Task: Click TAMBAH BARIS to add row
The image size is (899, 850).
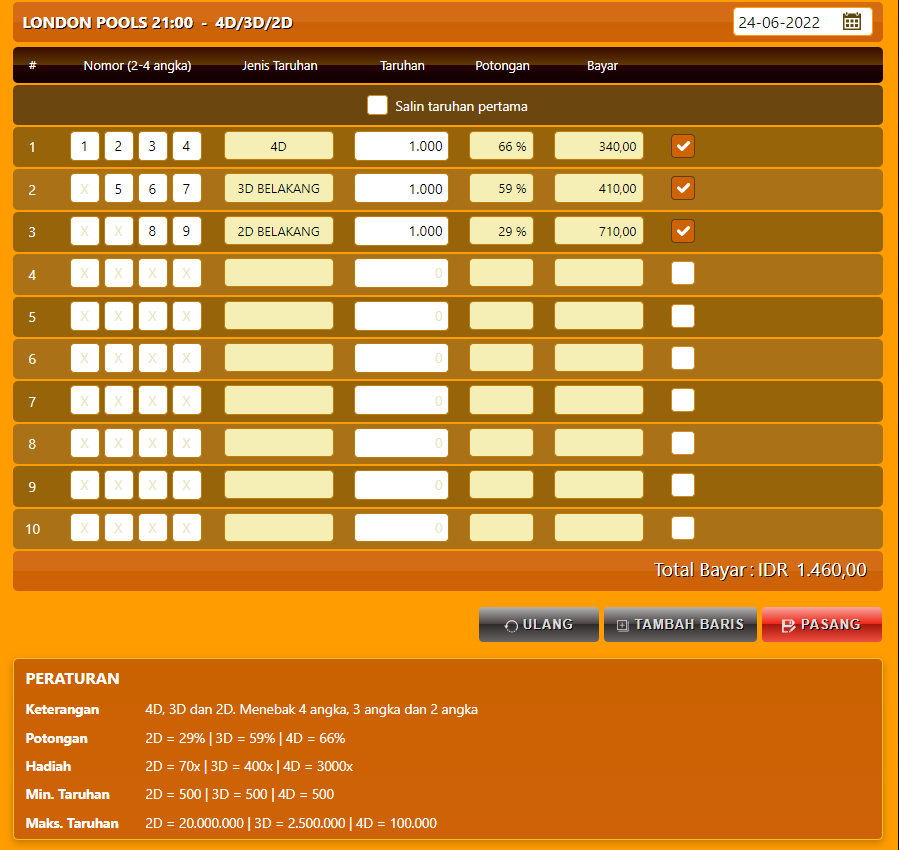Action: pyautogui.click(x=680, y=625)
